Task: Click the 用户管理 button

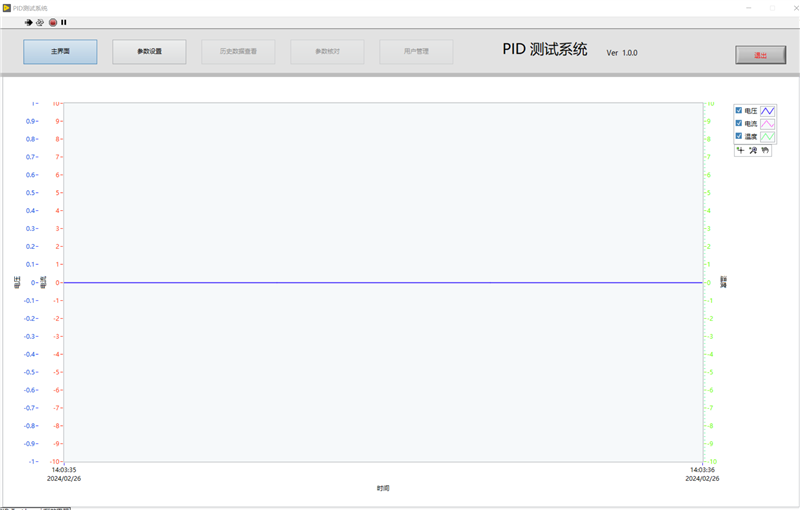Action: point(416,51)
